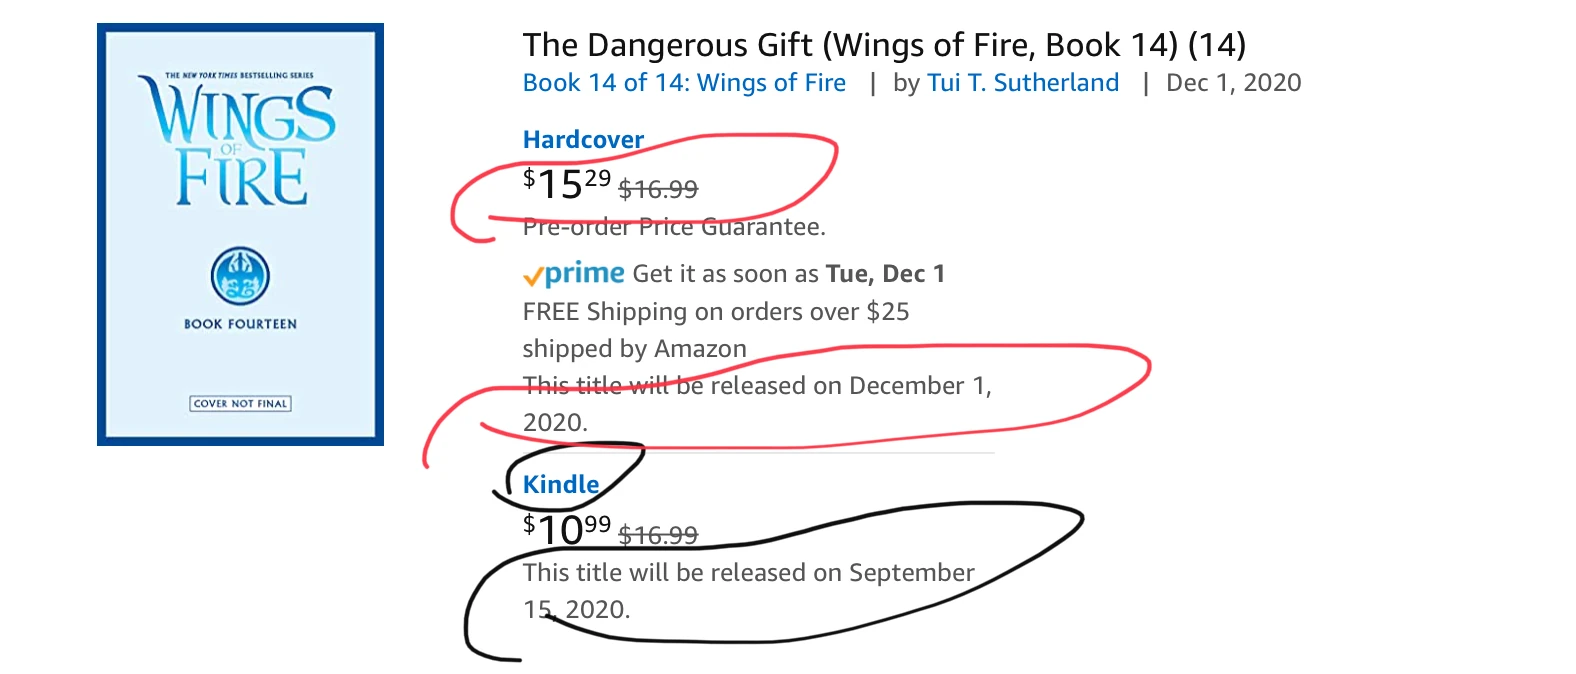Click the Cover Not Final label

pyautogui.click(x=240, y=404)
